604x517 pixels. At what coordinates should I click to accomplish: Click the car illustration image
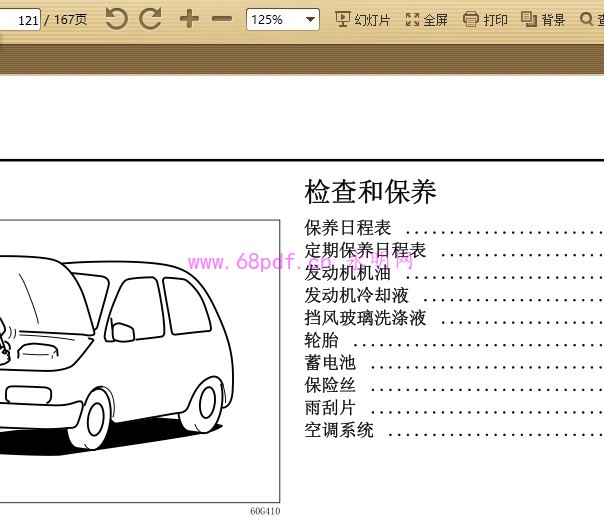point(140,360)
